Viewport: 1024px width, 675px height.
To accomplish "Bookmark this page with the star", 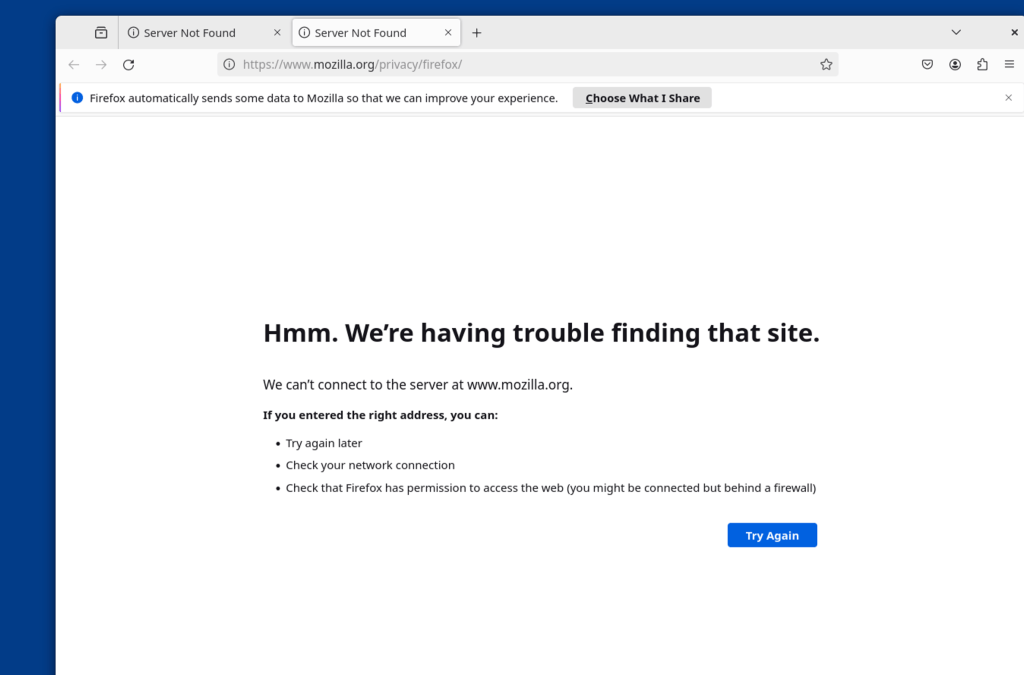I will [826, 65].
